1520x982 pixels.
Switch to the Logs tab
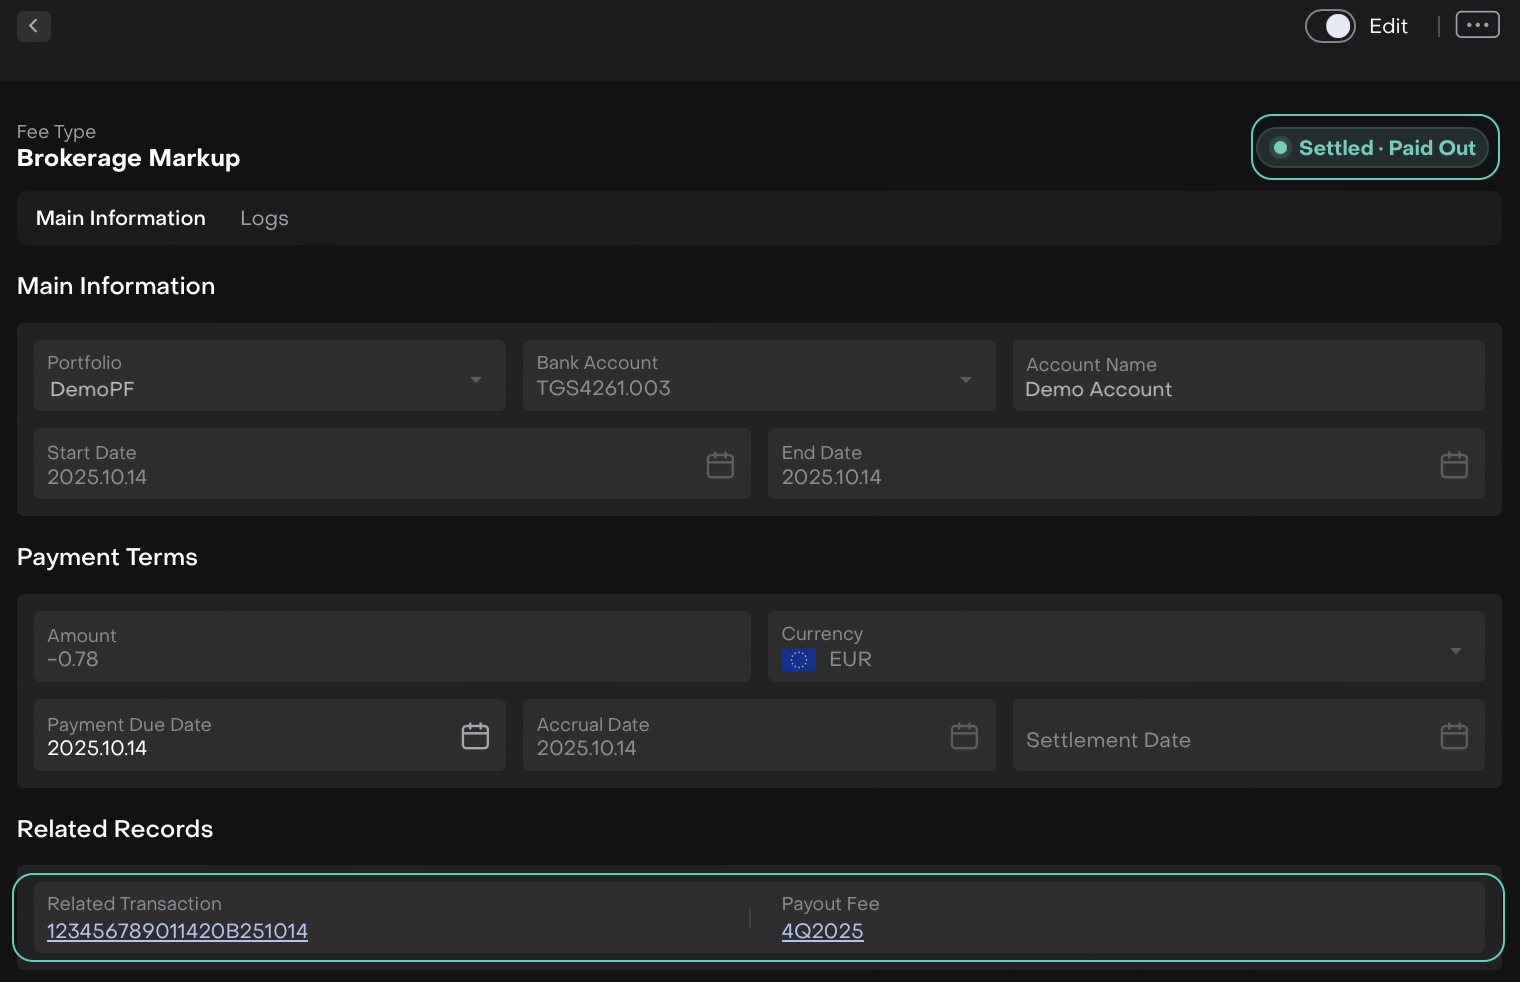[264, 218]
